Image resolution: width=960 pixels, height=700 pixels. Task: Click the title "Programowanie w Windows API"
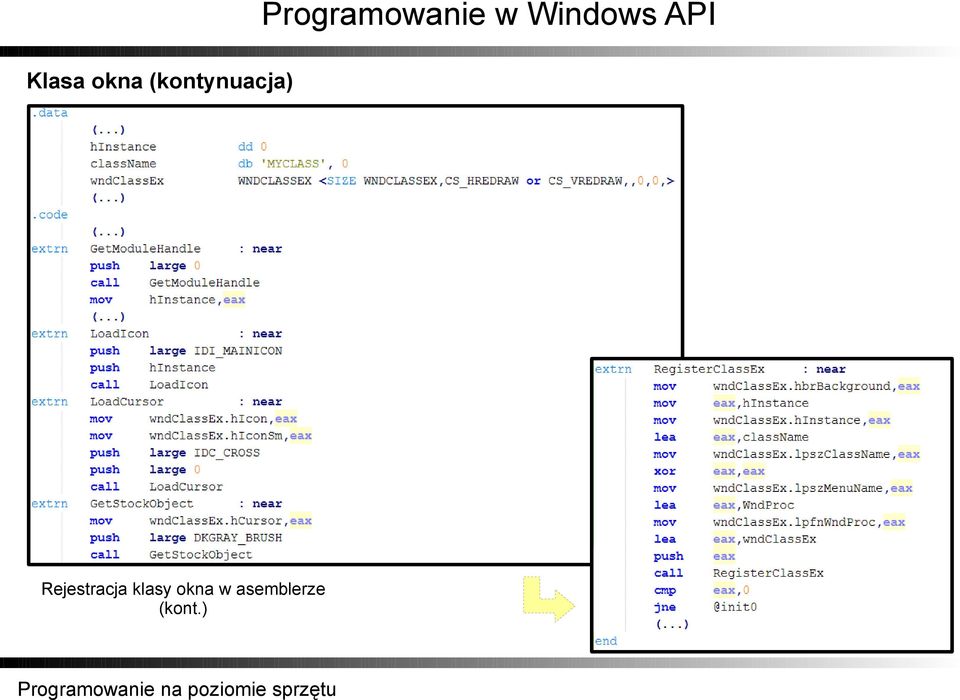click(x=489, y=13)
